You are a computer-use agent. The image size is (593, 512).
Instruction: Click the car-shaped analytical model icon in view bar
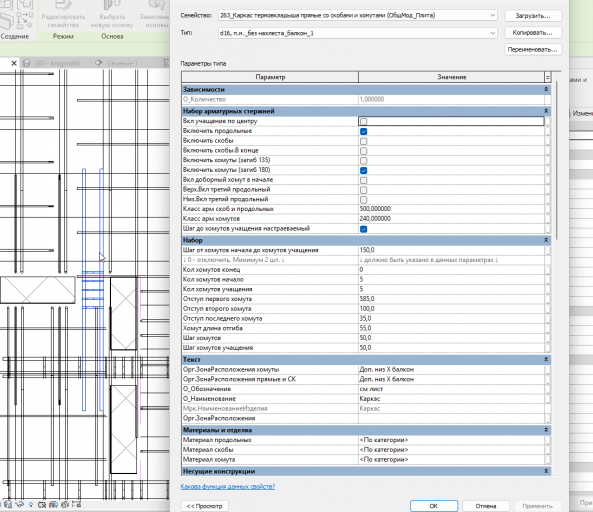point(53,504)
